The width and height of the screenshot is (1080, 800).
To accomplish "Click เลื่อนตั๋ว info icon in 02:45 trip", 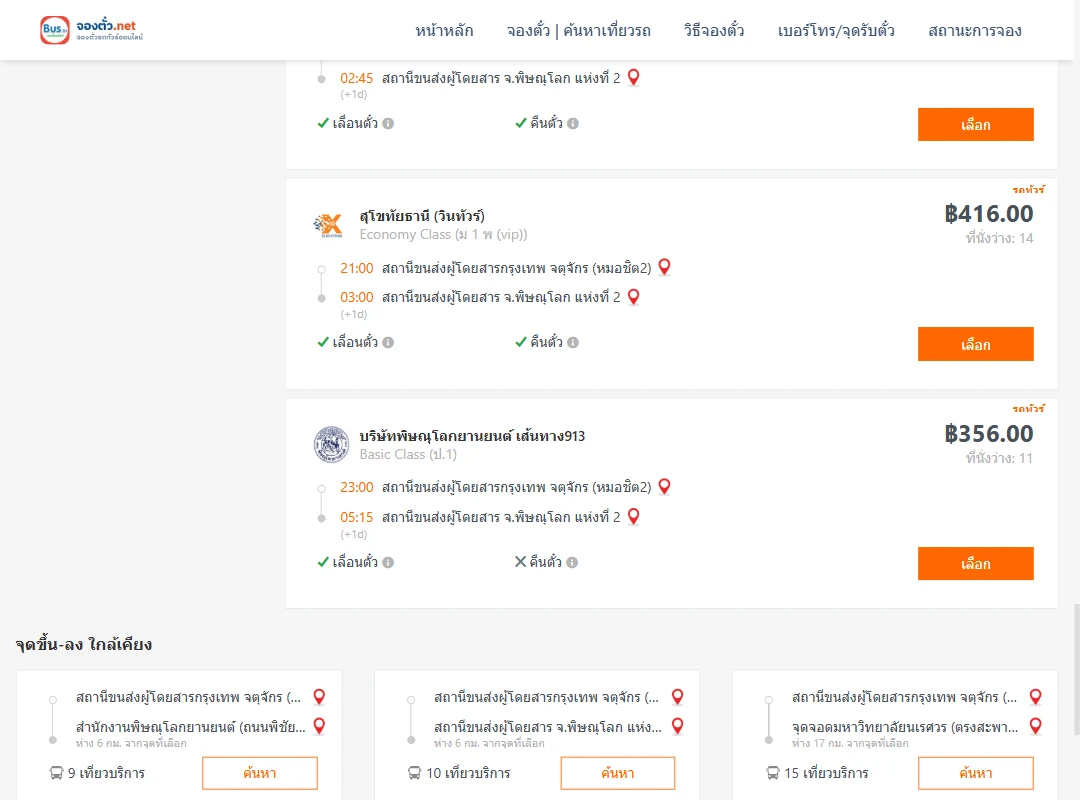I will 388,123.
